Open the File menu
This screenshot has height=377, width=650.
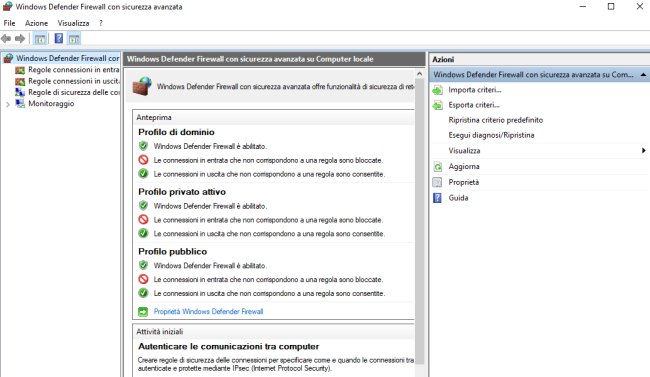pos(9,23)
